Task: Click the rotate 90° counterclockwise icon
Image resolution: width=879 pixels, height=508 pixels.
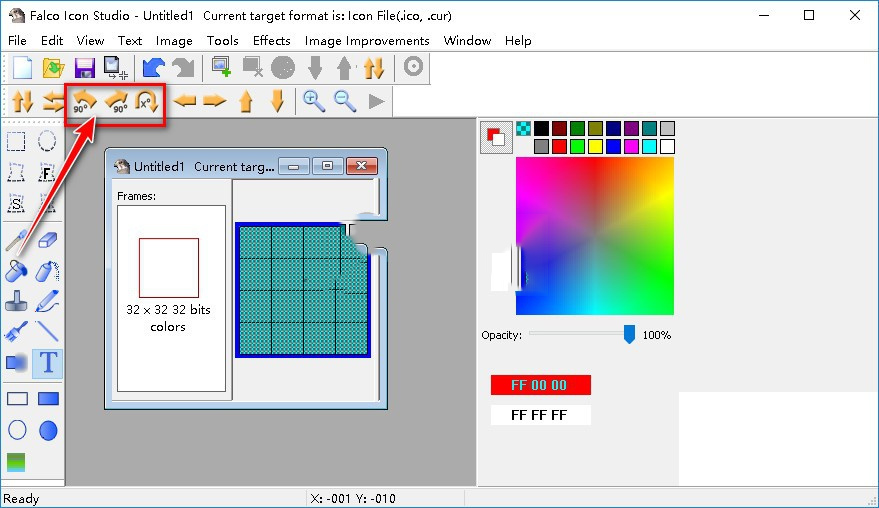Action: point(84,101)
